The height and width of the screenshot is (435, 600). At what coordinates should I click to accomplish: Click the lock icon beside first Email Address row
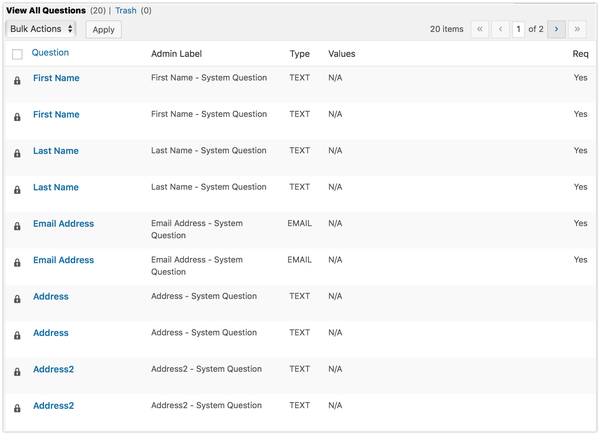[x=17, y=226]
